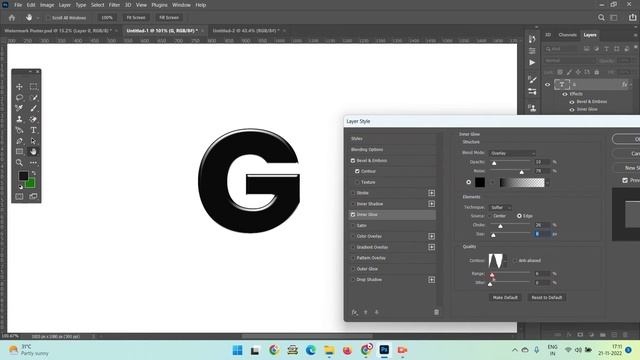Uncheck the Contour sub-option
Screen dimensions: 640x360
357,171
